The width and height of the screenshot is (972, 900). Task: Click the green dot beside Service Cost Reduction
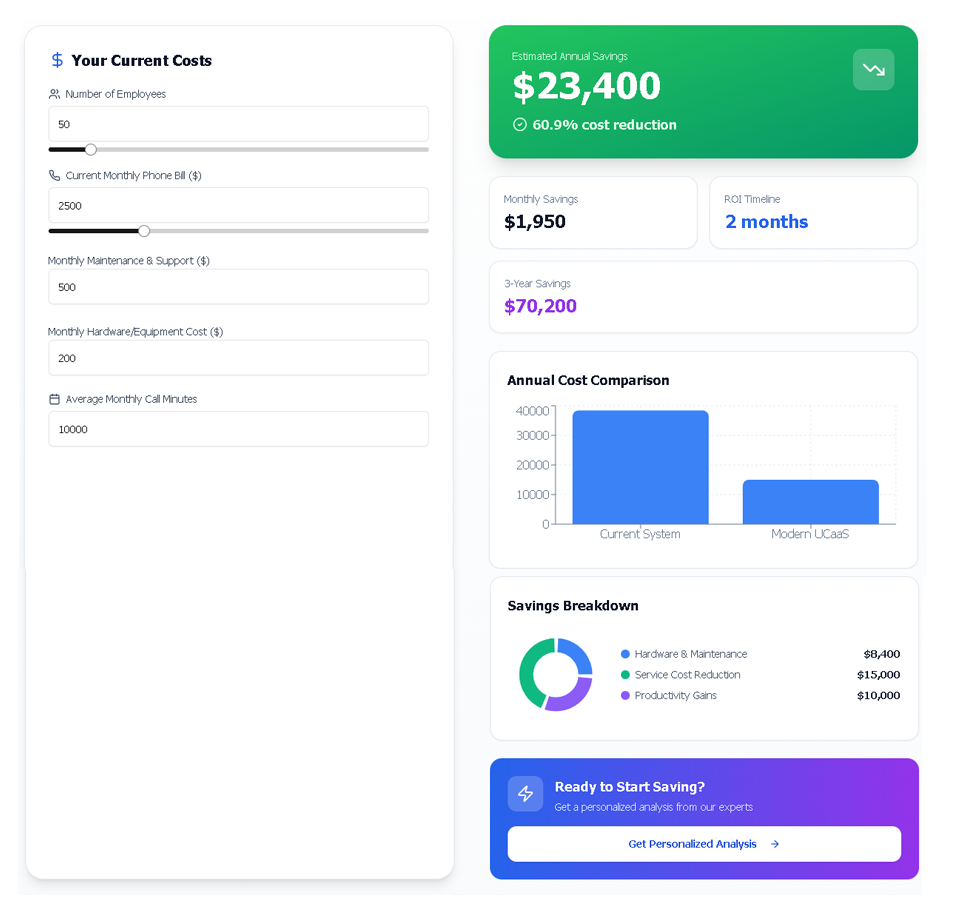click(623, 675)
